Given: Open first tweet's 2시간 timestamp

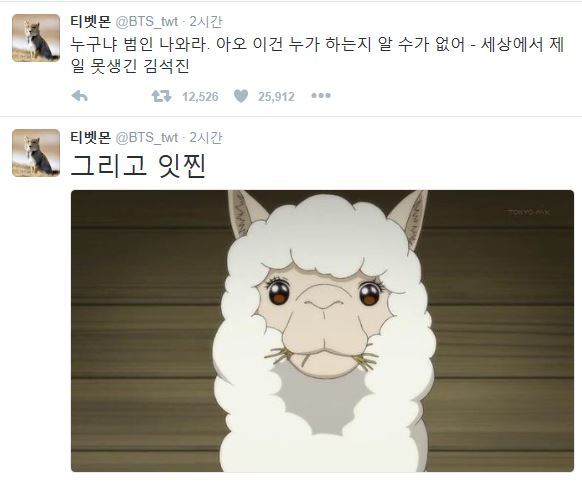Looking at the screenshot, I should pos(206,22).
